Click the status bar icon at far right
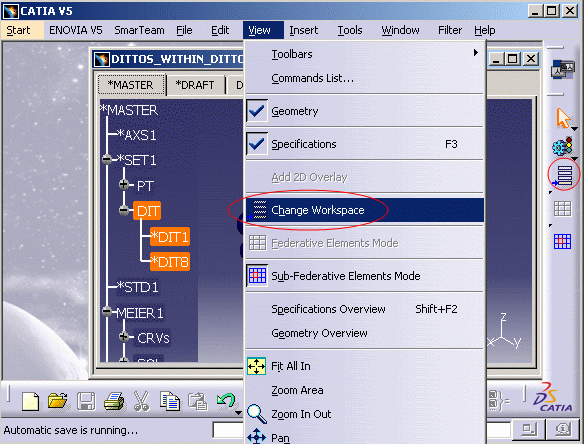Viewport: 585px width, 445px height. [563, 430]
